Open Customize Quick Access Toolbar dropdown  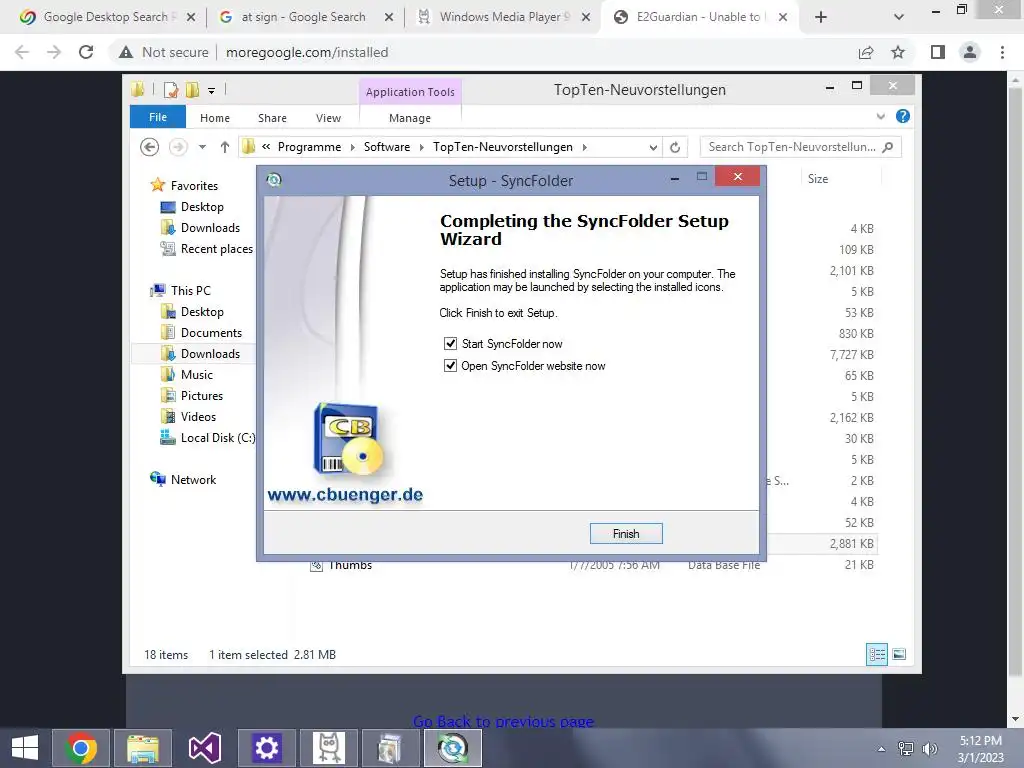point(211,91)
